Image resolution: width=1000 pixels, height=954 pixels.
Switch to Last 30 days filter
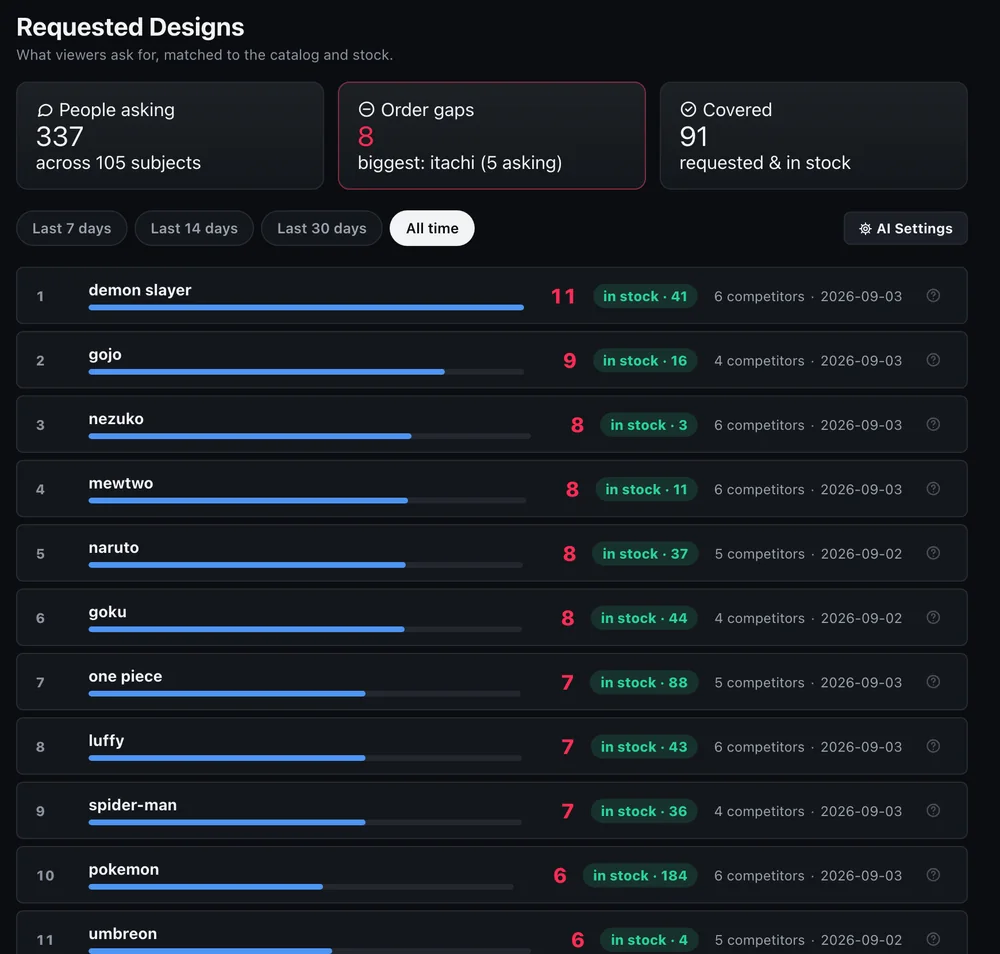click(x=321, y=228)
